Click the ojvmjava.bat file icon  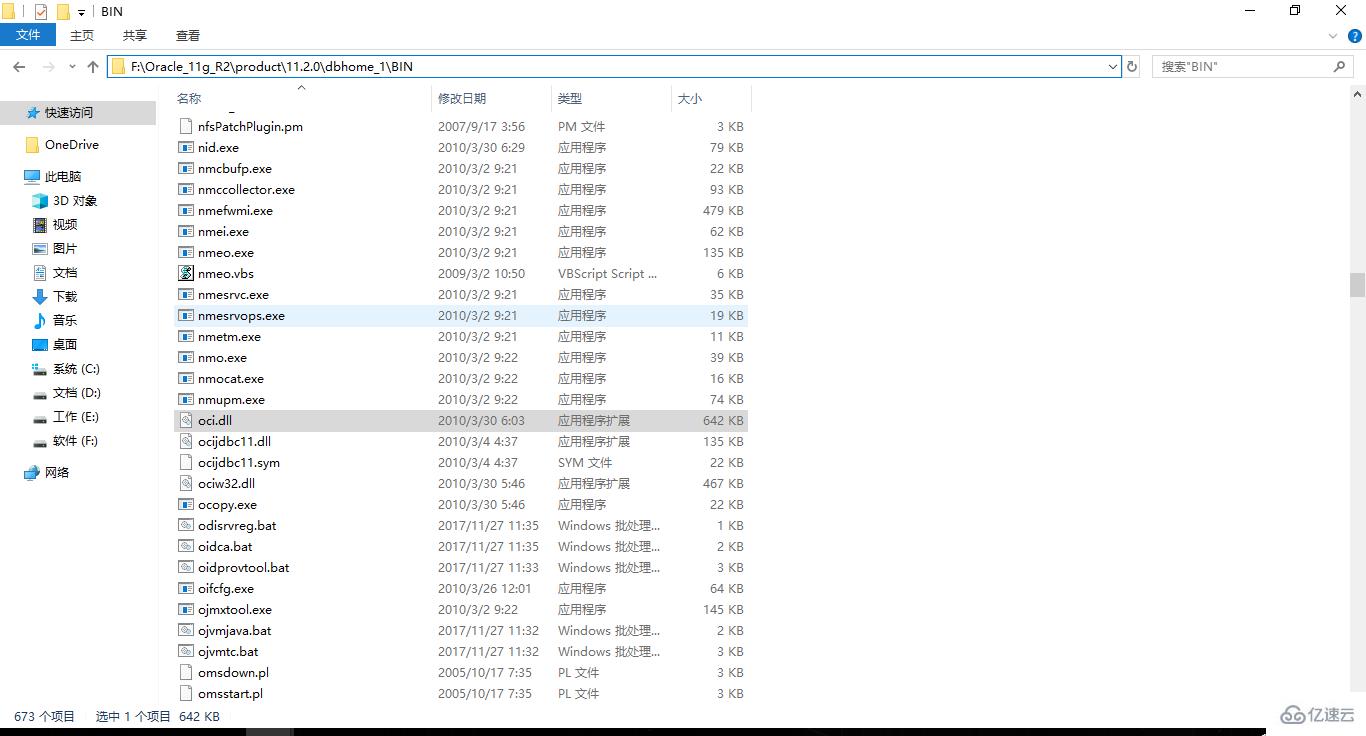(185, 630)
